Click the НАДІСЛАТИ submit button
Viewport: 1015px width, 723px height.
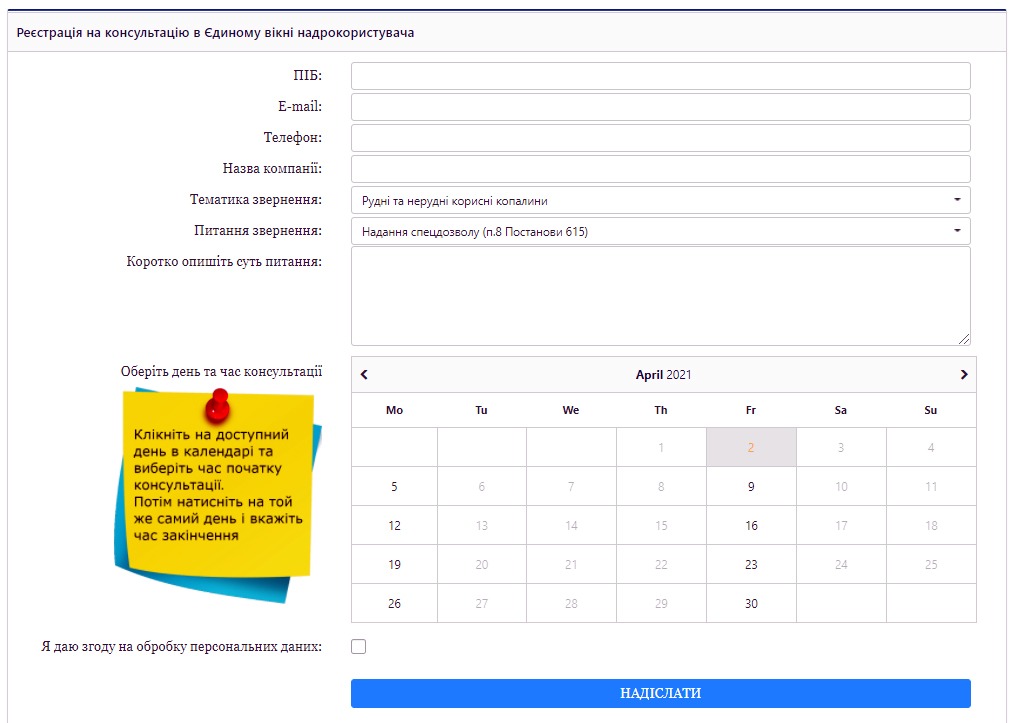[x=661, y=693]
